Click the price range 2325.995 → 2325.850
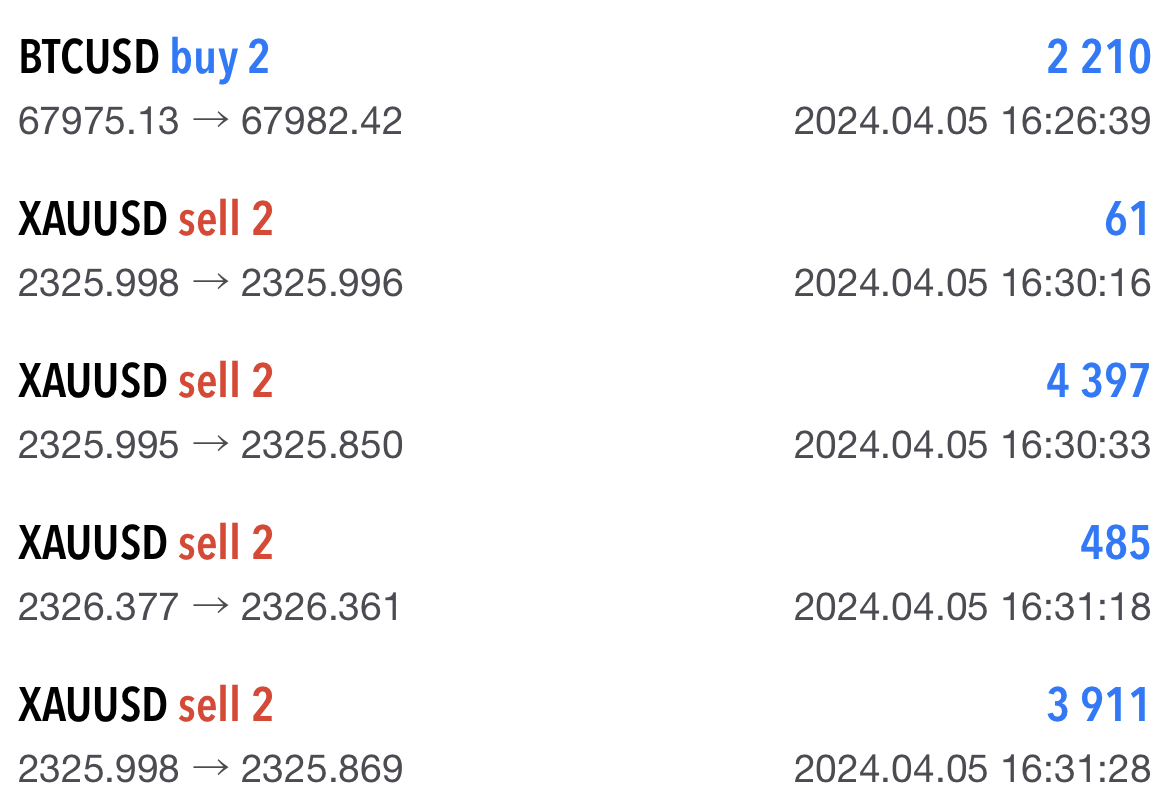The image size is (1170, 806). pyautogui.click(x=210, y=446)
